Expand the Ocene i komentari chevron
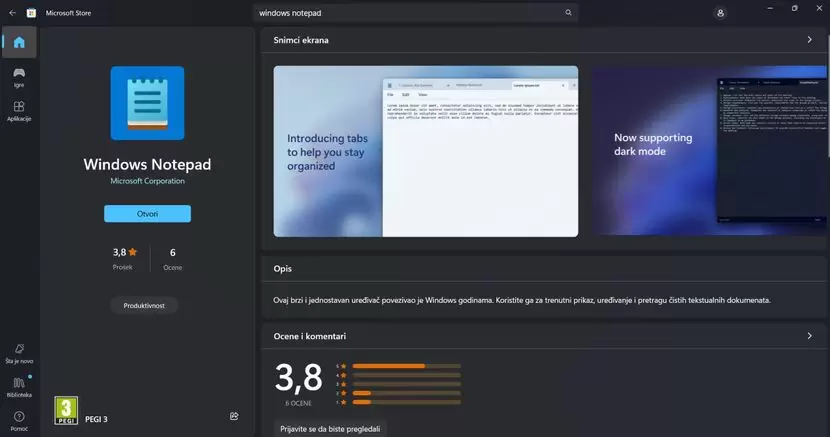Screen dimensions: 830x437 point(809,335)
